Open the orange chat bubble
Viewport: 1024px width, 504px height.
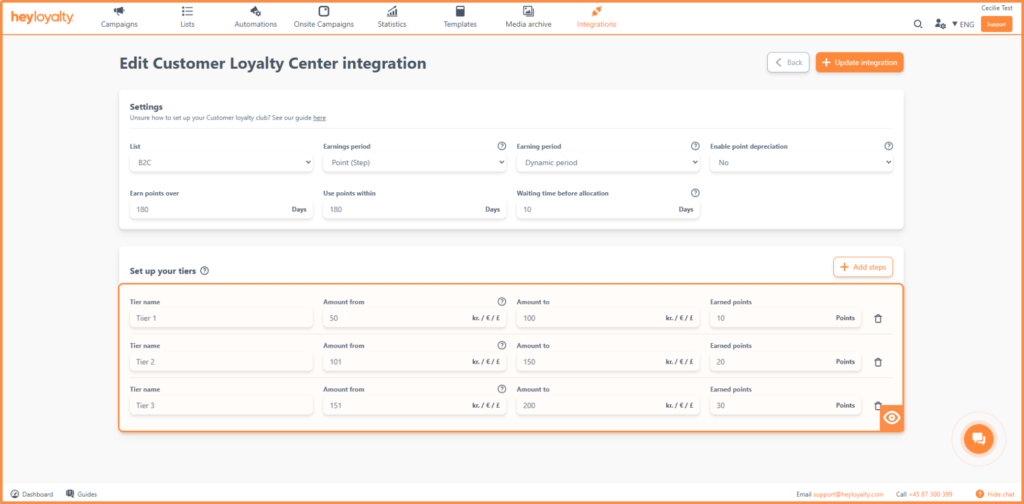pyautogui.click(x=978, y=438)
